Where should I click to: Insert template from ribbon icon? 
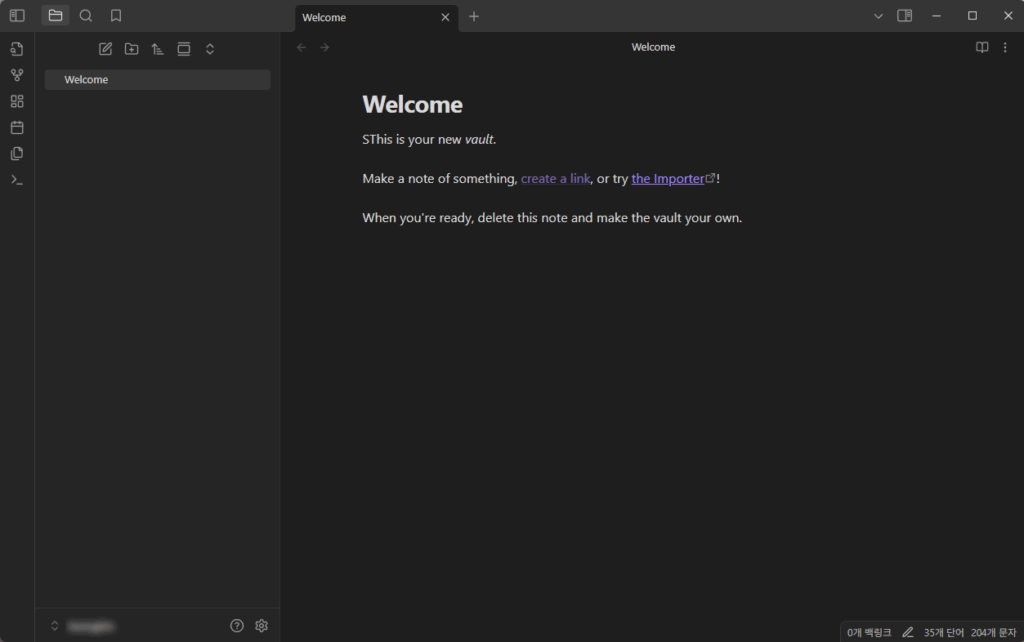[17, 153]
